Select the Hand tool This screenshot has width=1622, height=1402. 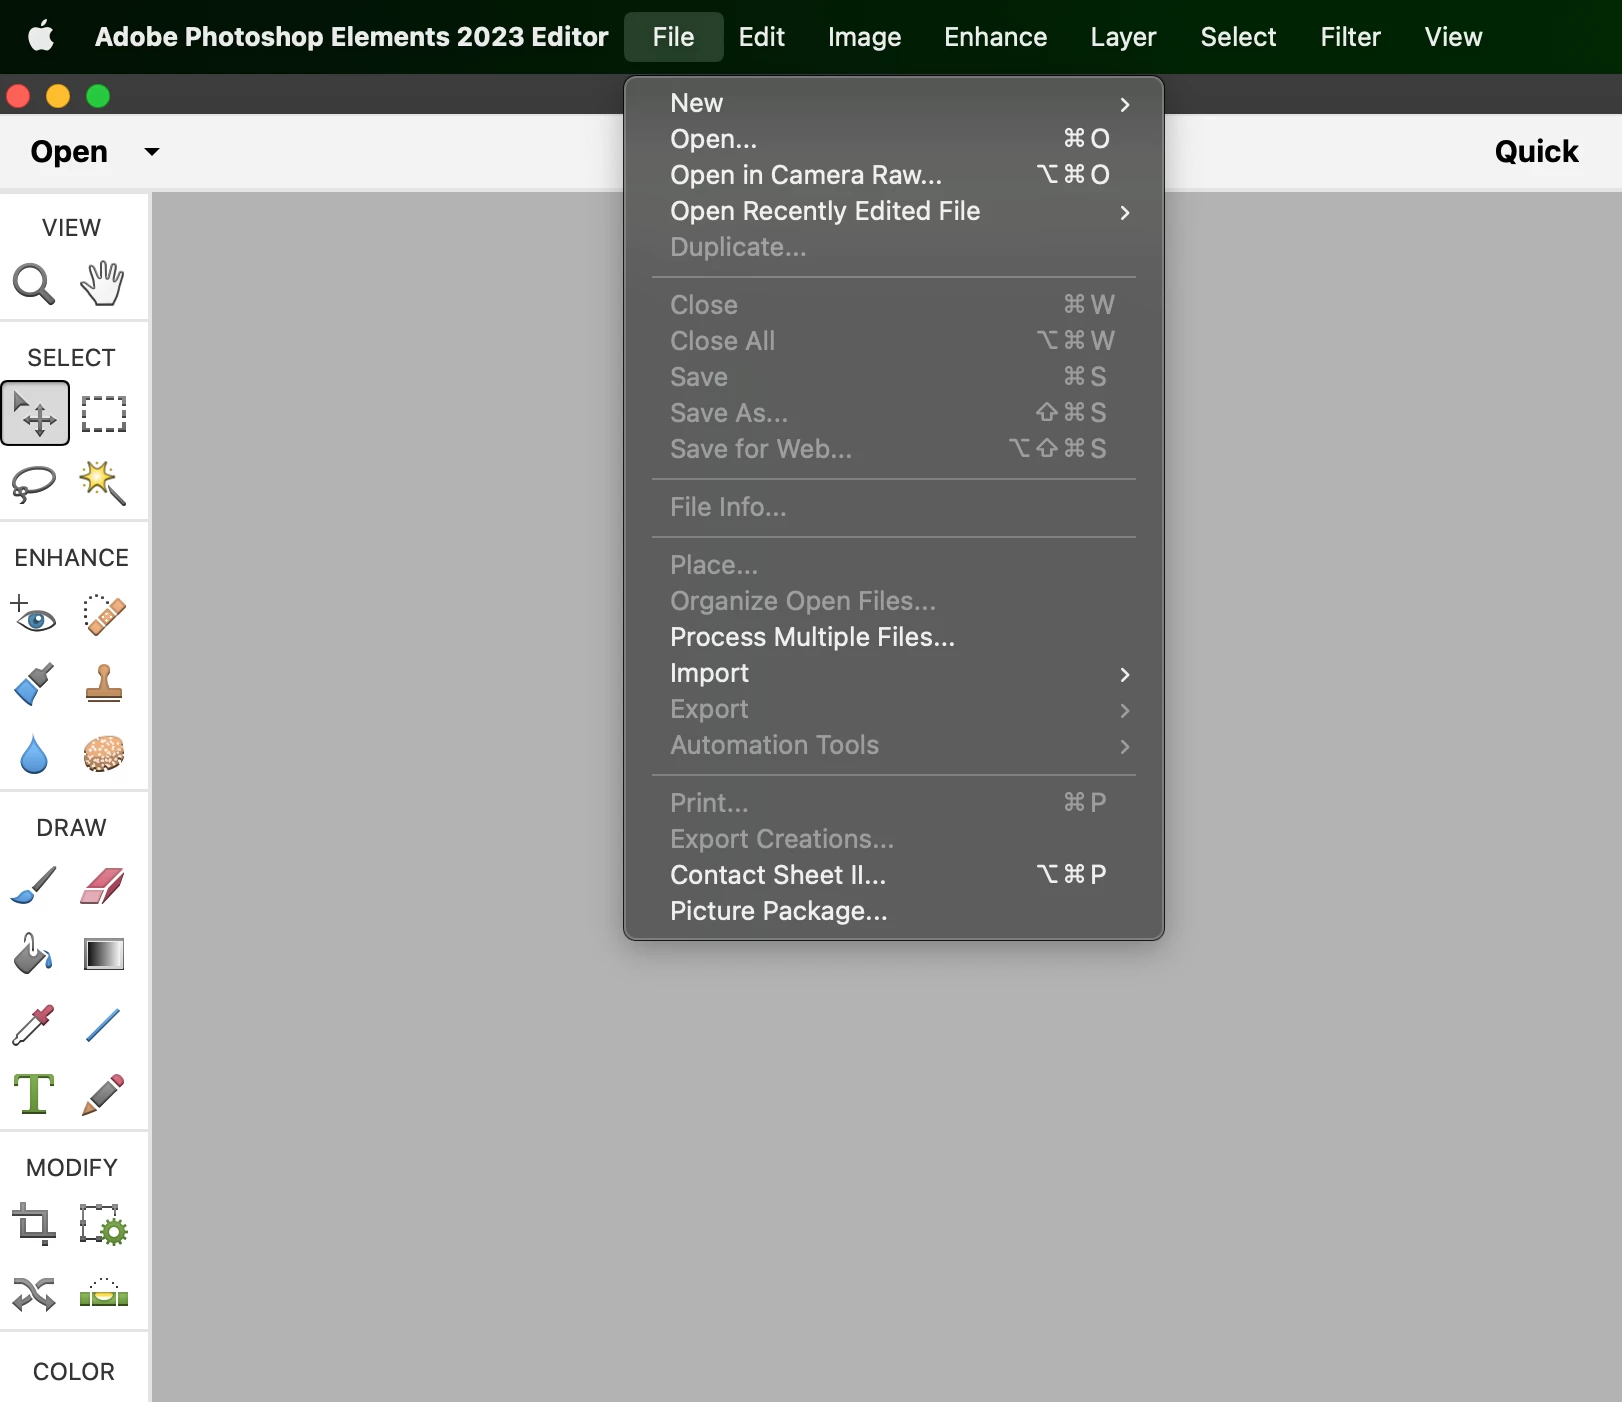[103, 284]
